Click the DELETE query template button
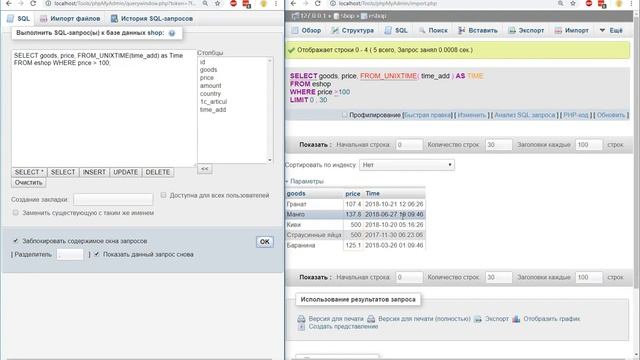The image size is (640, 360). pos(158,172)
